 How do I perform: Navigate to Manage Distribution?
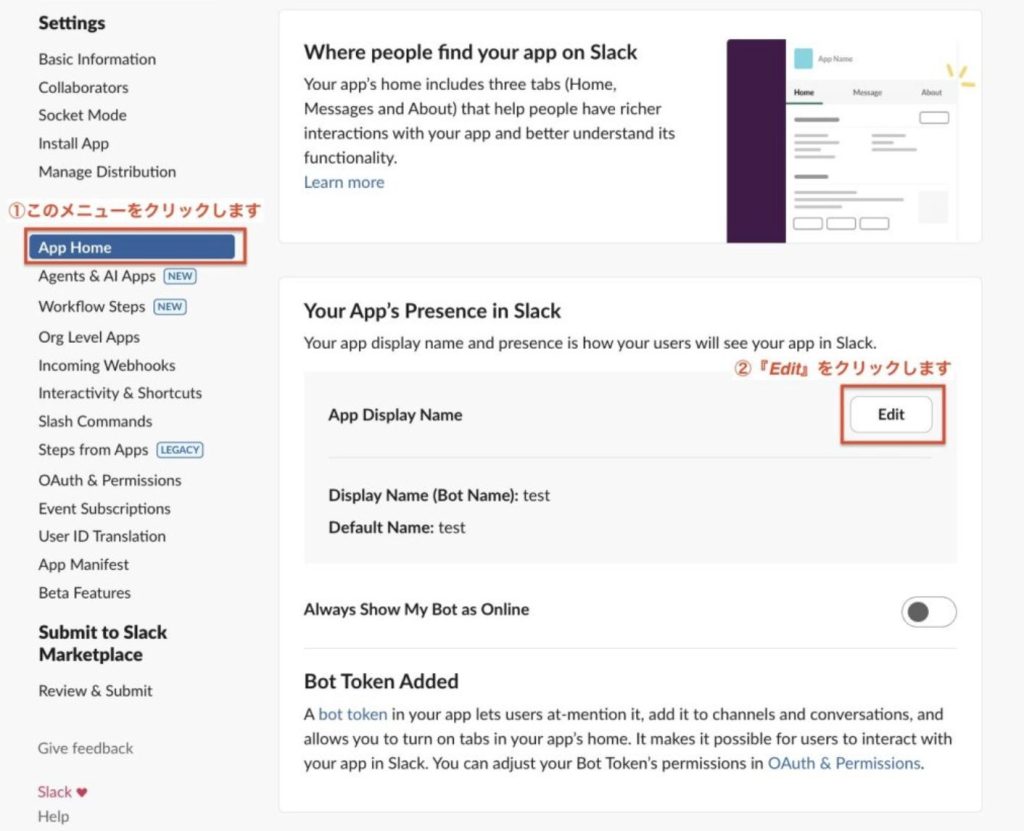(x=107, y=171)
